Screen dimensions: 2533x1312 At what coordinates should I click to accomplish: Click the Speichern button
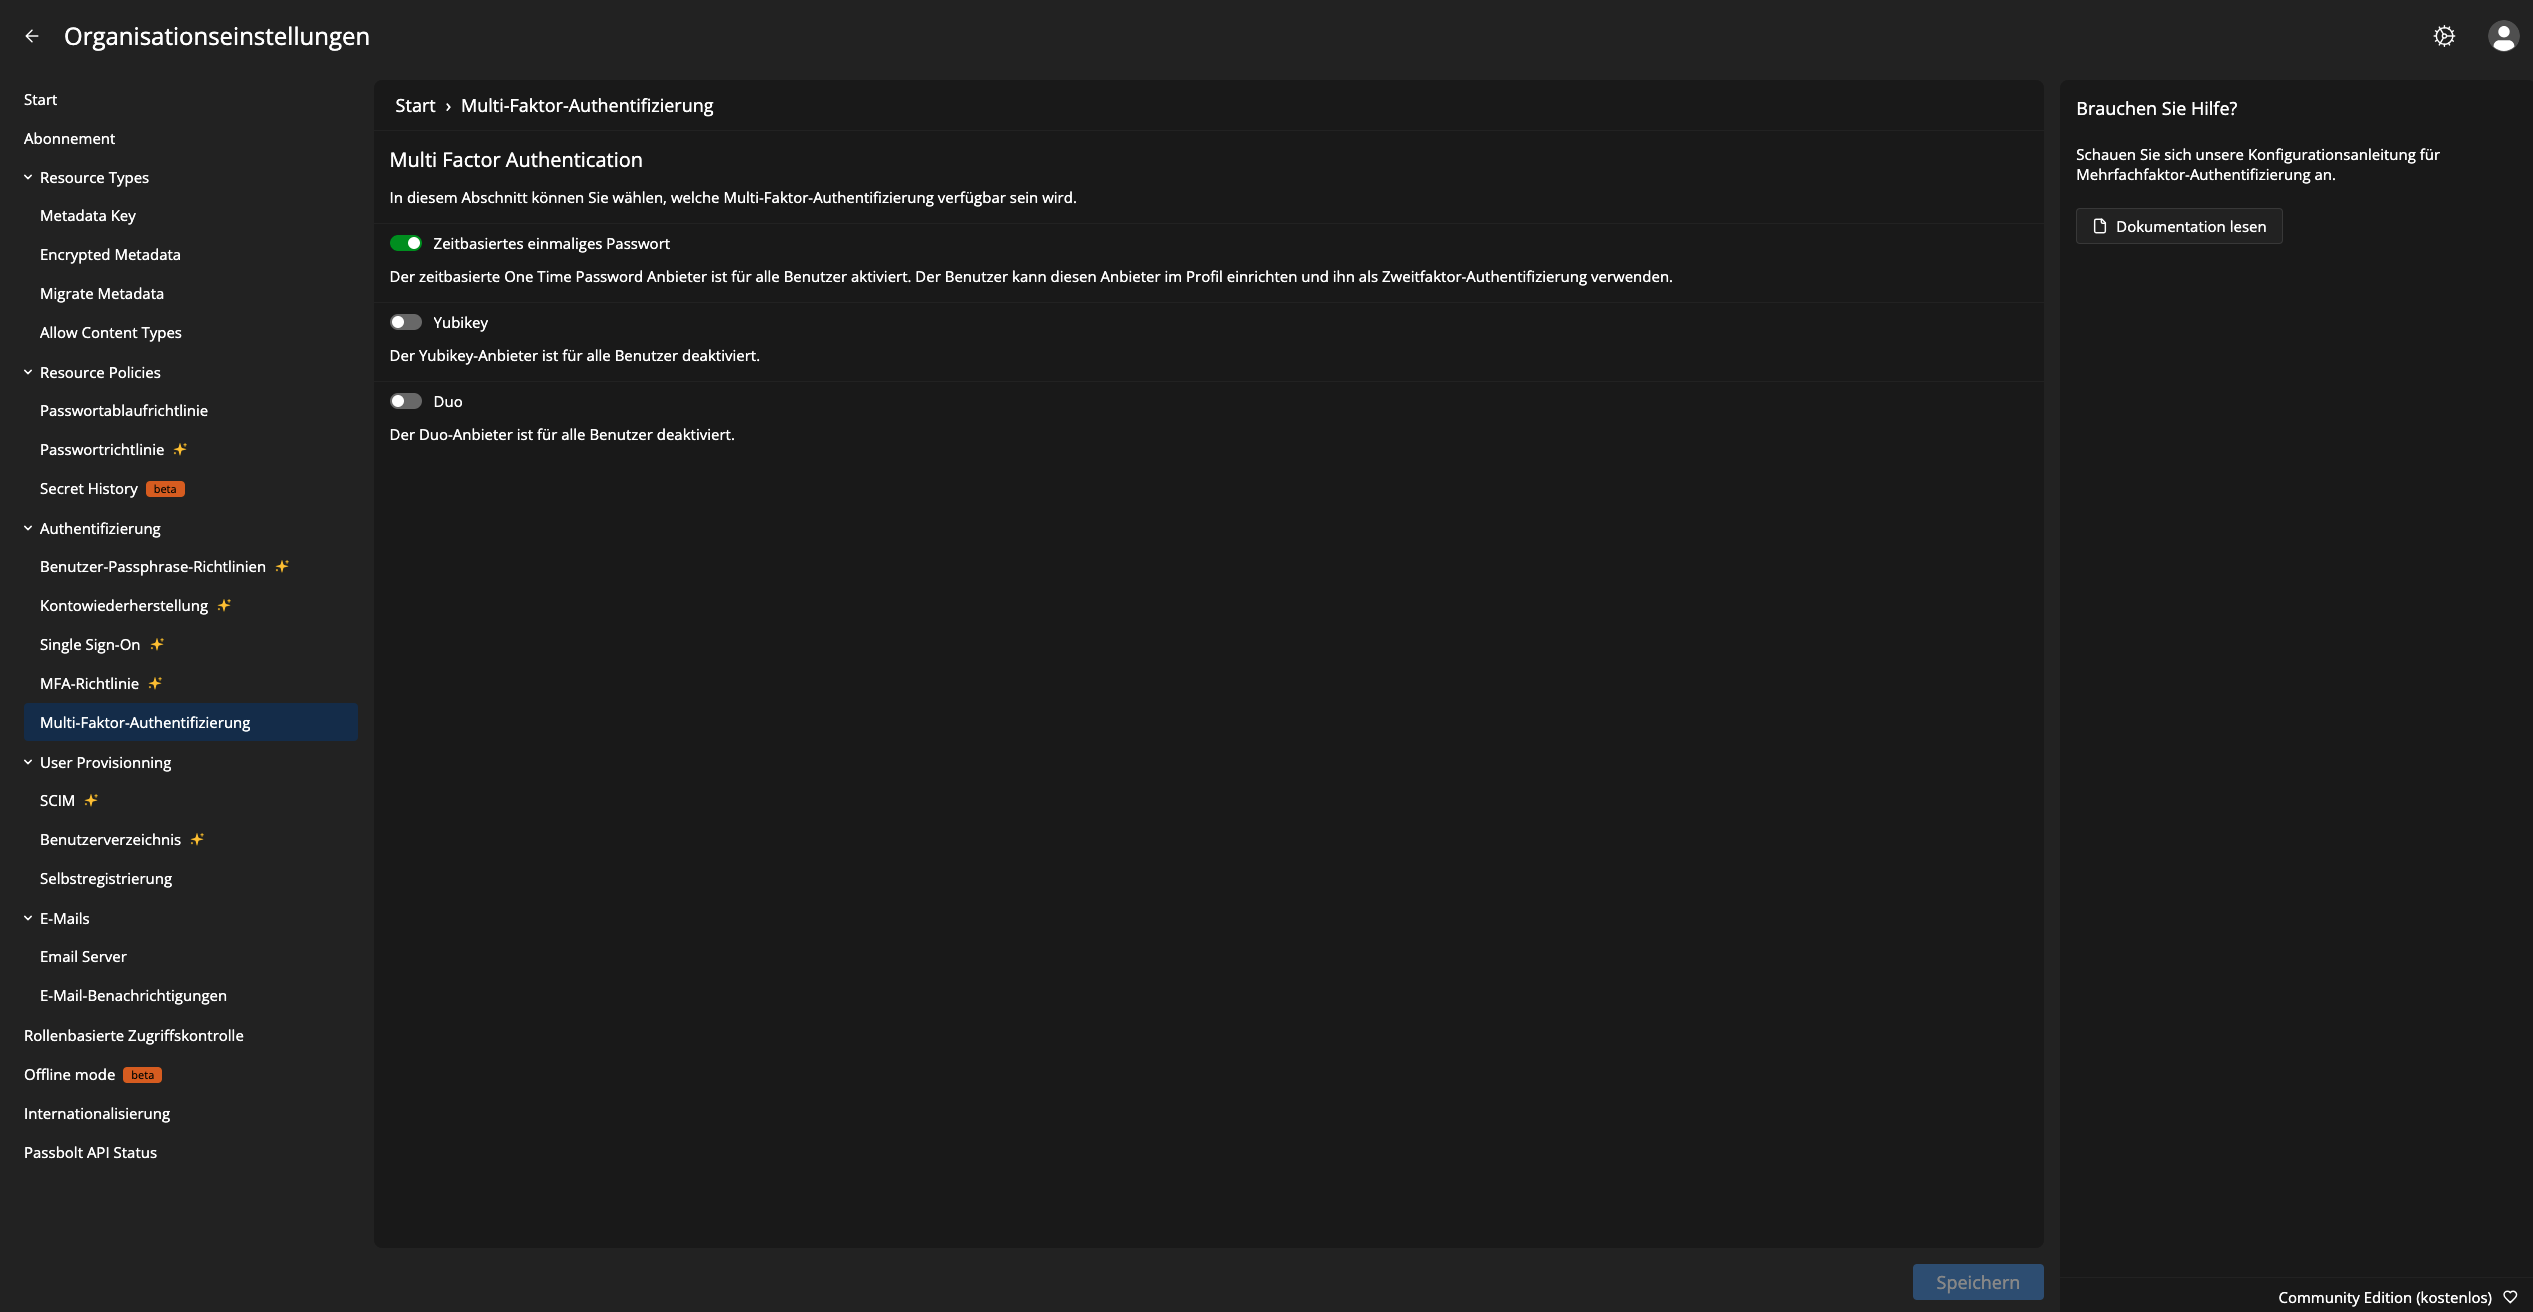[1977, 1282]
